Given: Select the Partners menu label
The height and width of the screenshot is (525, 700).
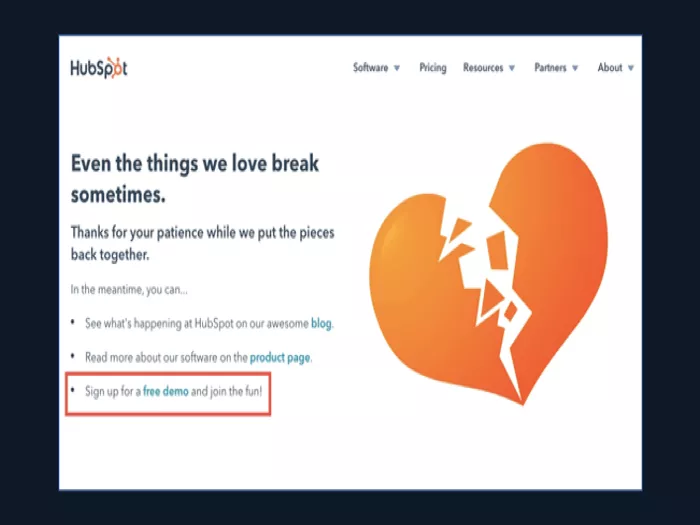Looking at the screenshot, I should click(550, 67).
